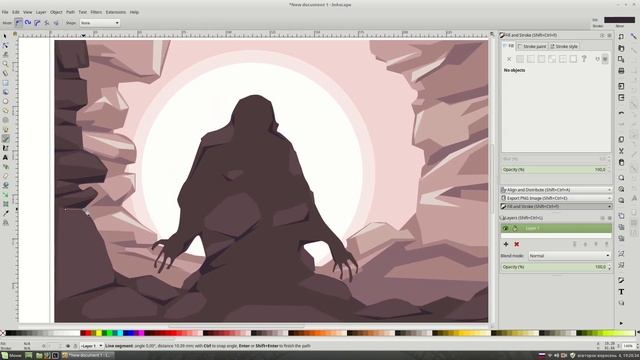Expand Export PNG Image docked panel

tap(556, 198)
